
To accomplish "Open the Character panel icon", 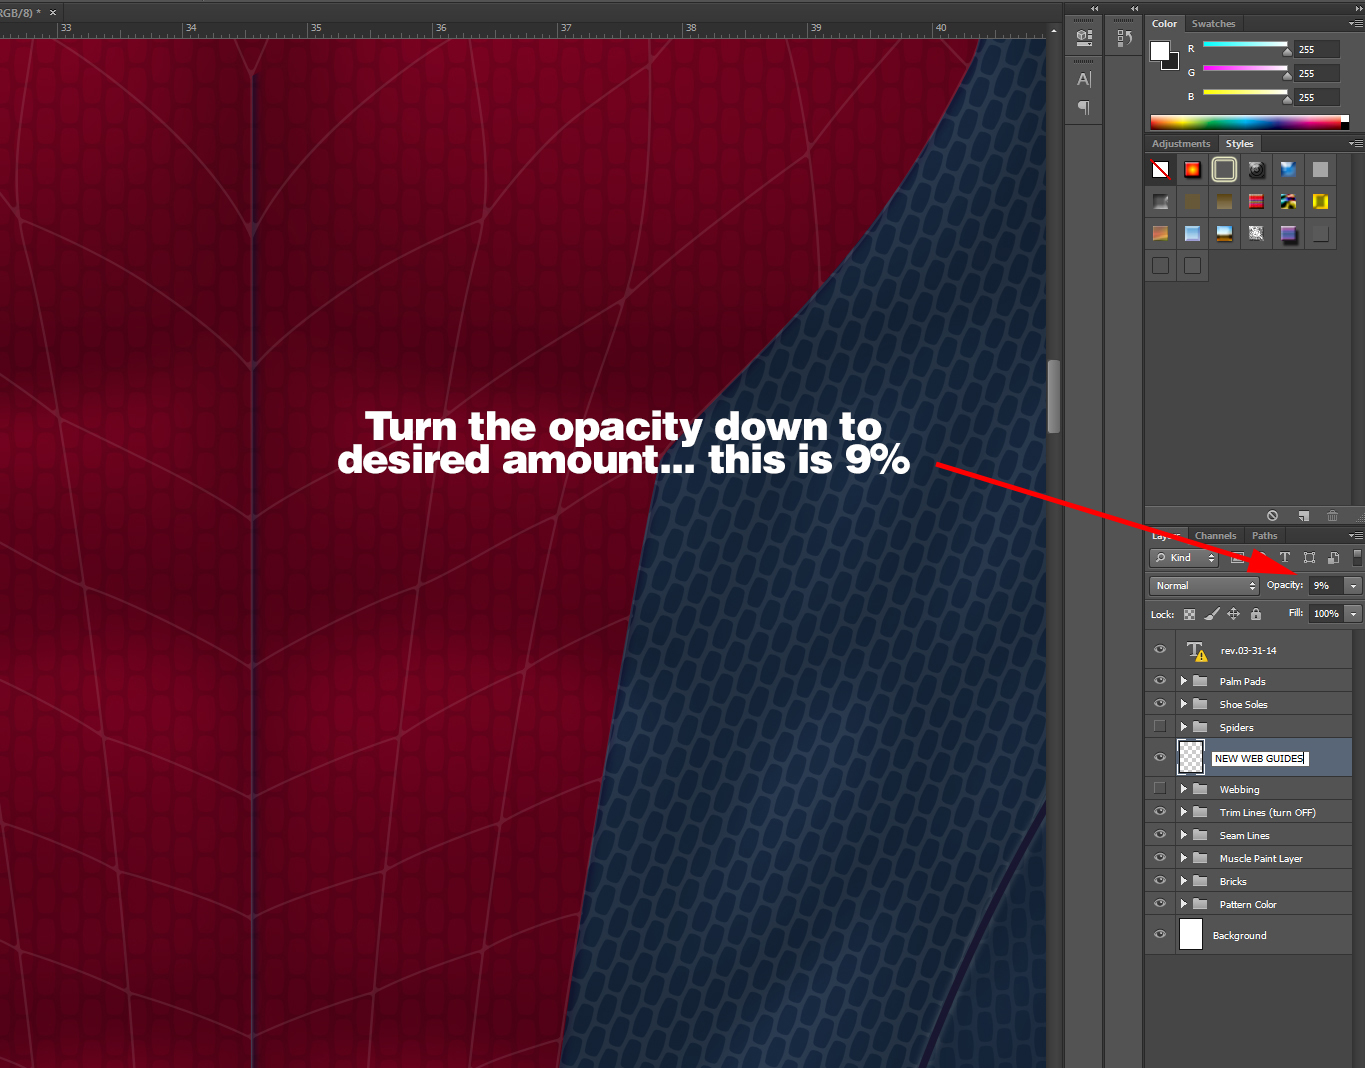I will click(1084, 79).
